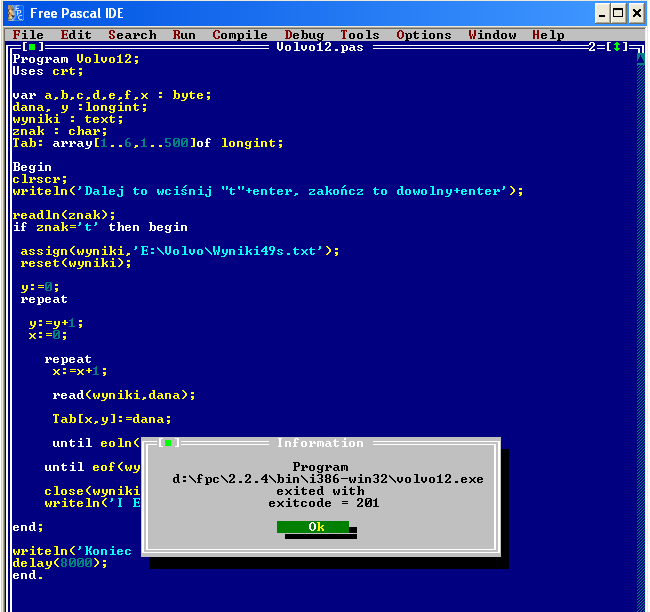Open the Help menu

(548, 35)
